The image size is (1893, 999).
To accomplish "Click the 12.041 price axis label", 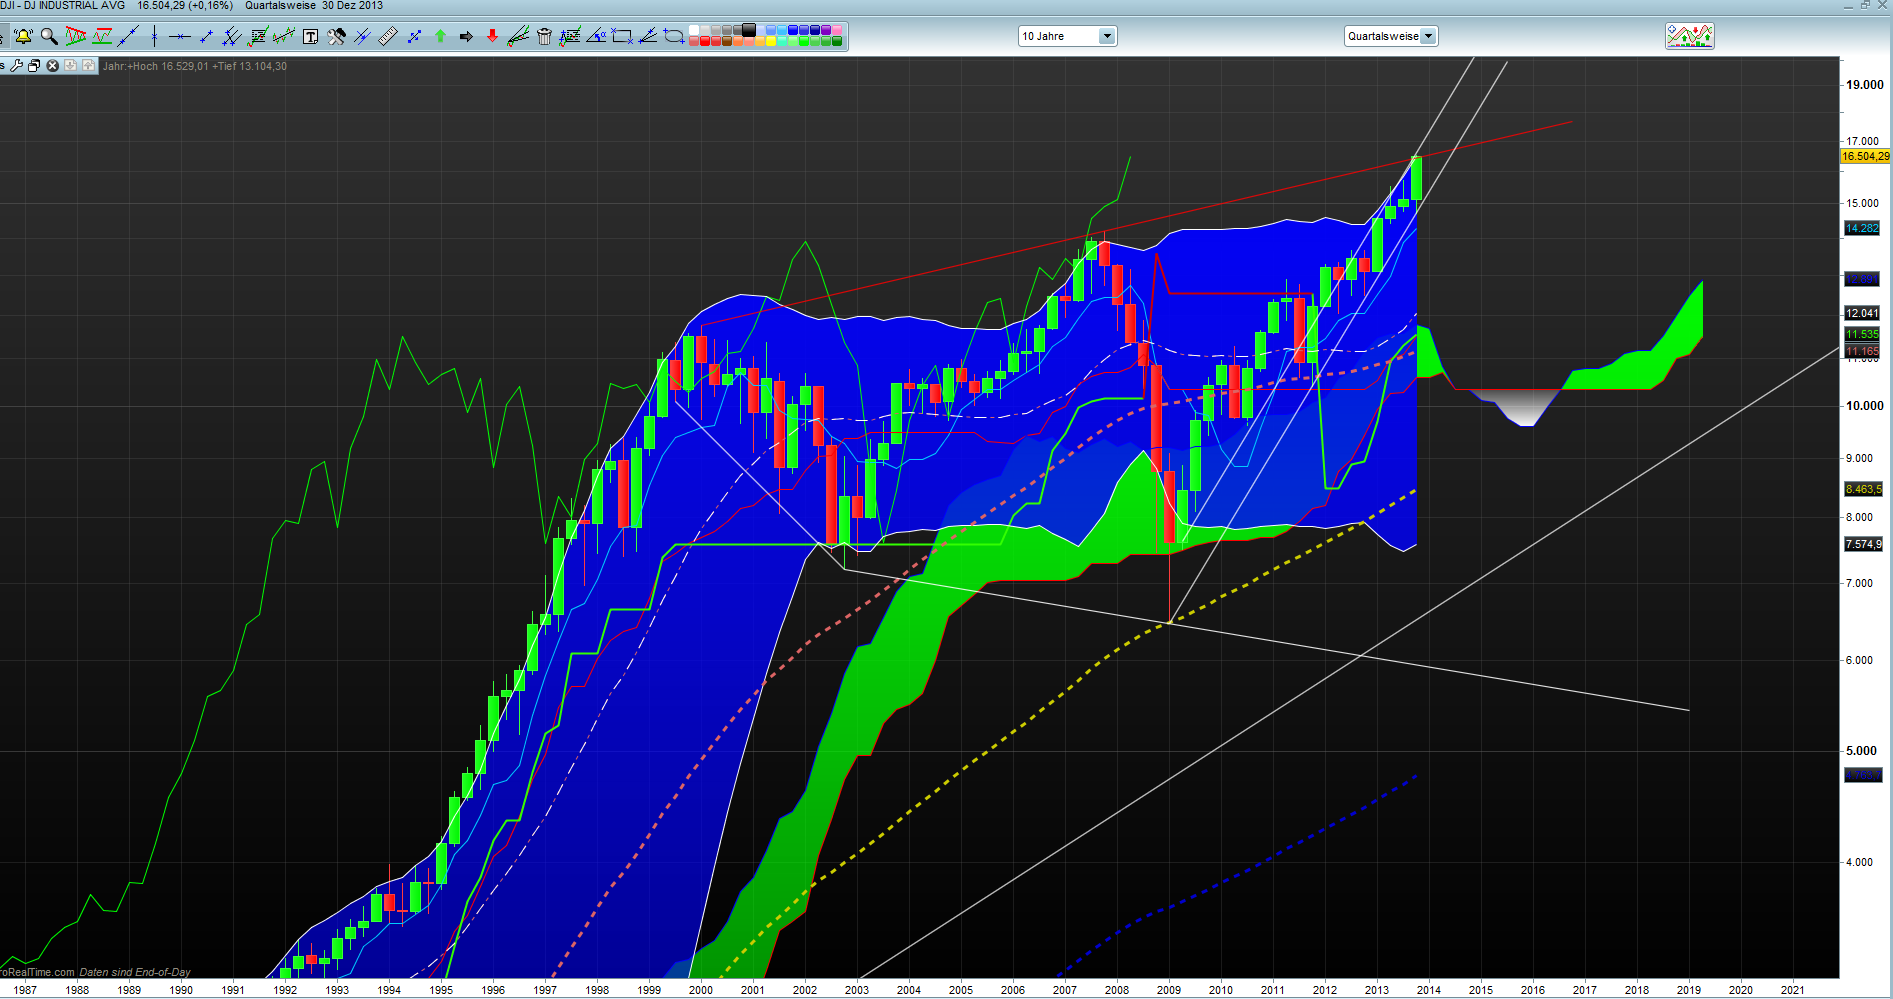I will tap(1862, 313).
